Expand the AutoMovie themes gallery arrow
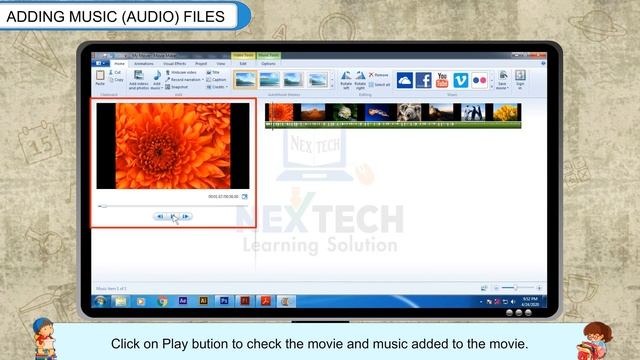640x360 pixels. (x=332, y=86)
